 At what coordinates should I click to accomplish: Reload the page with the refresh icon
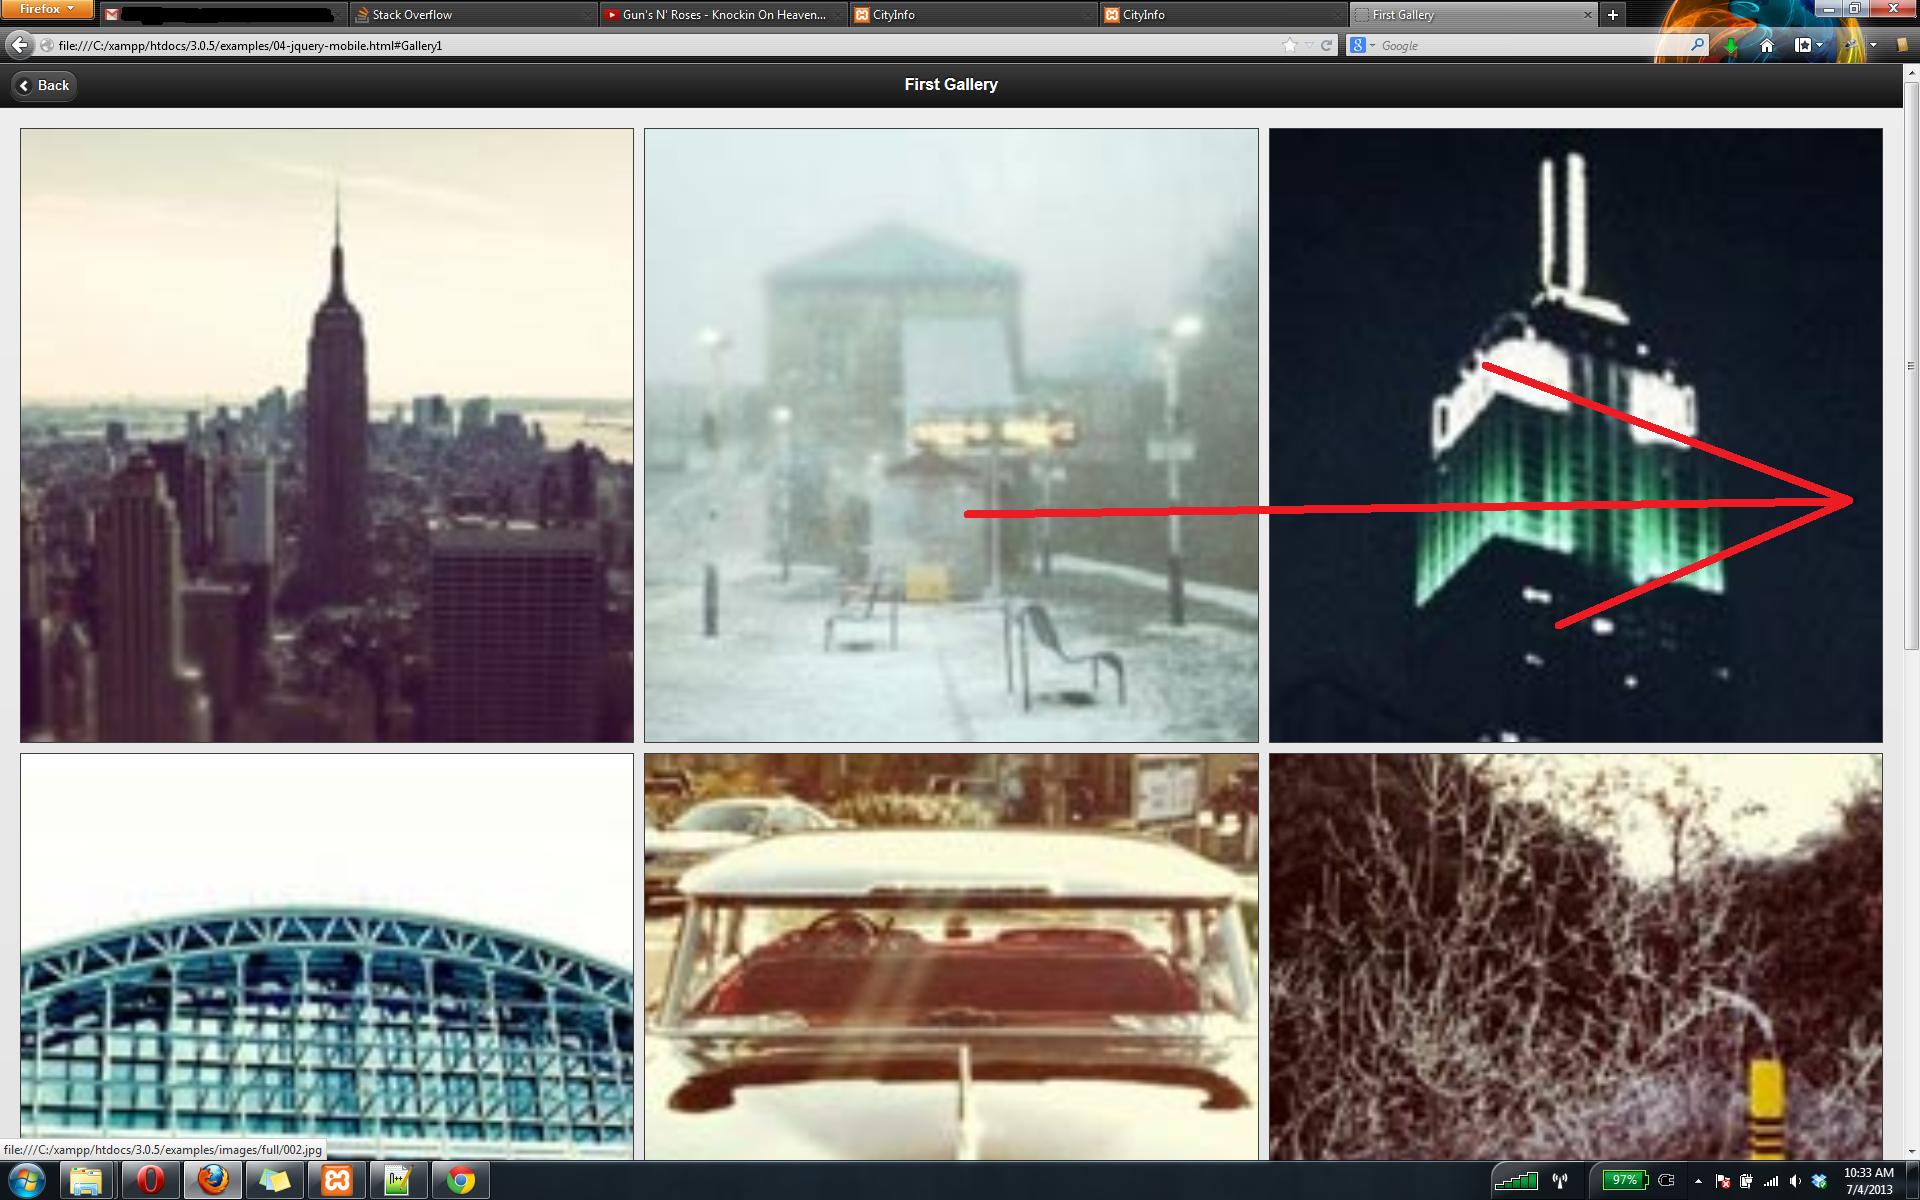[1327, 45]
